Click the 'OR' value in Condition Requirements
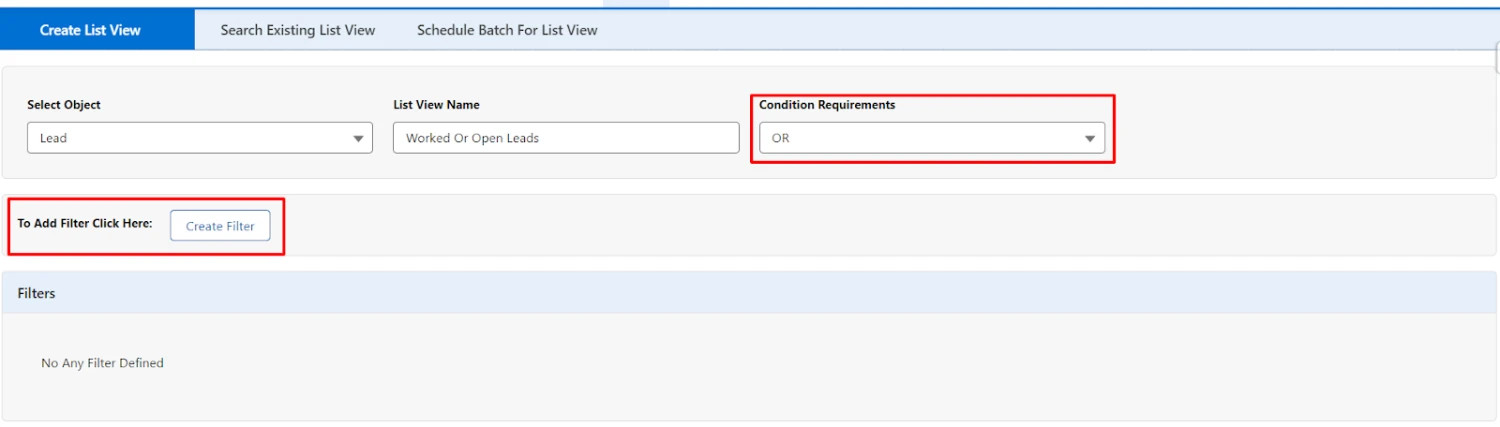 (781, 138)
